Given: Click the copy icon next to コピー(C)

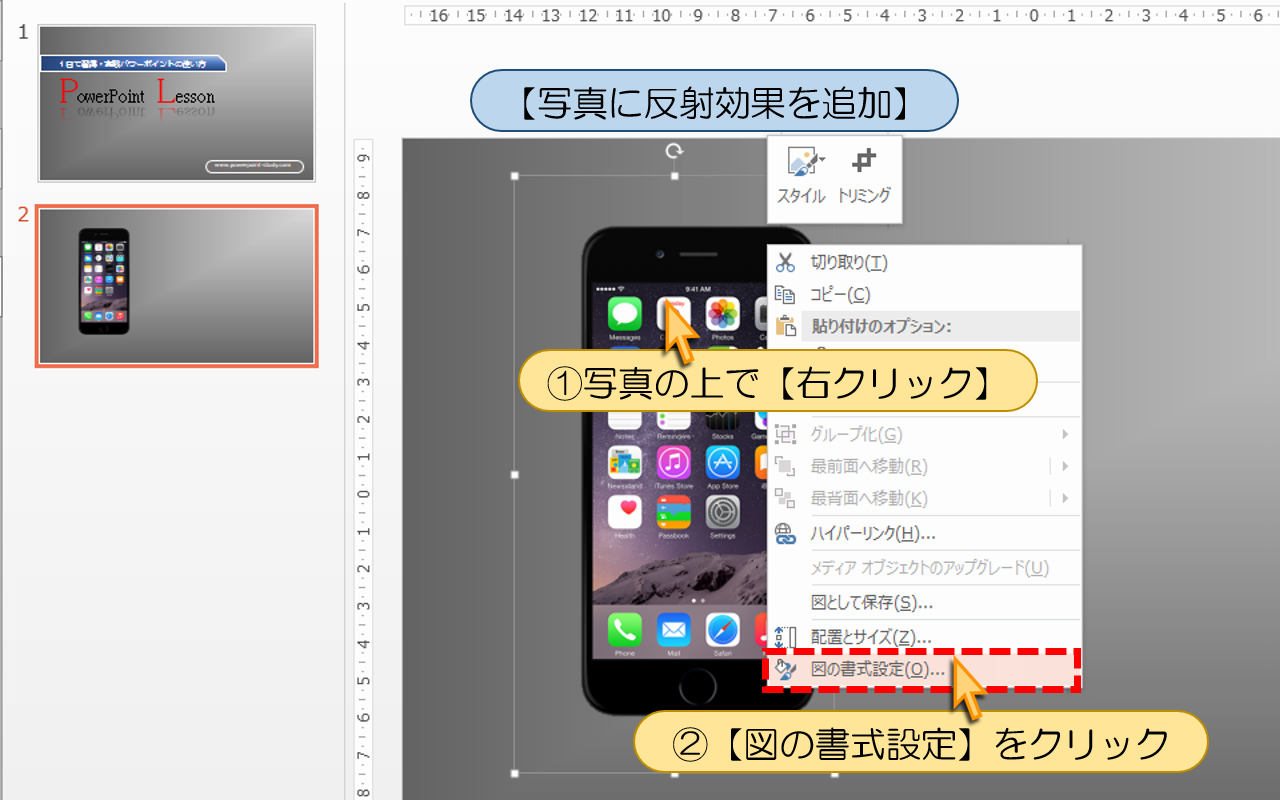Looking at the screenshot, I should (786, 295).
